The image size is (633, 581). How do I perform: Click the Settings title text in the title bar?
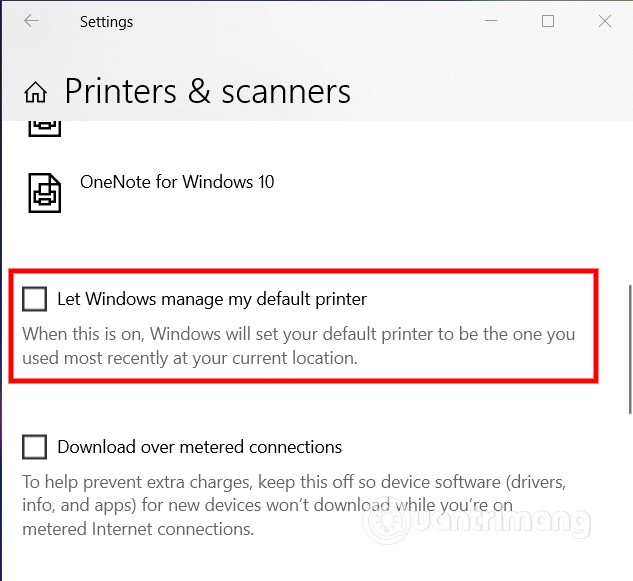[106, 22]
